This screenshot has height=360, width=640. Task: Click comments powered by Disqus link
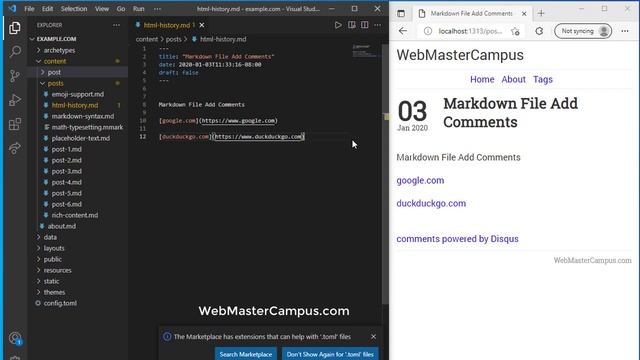coord(457,239)
